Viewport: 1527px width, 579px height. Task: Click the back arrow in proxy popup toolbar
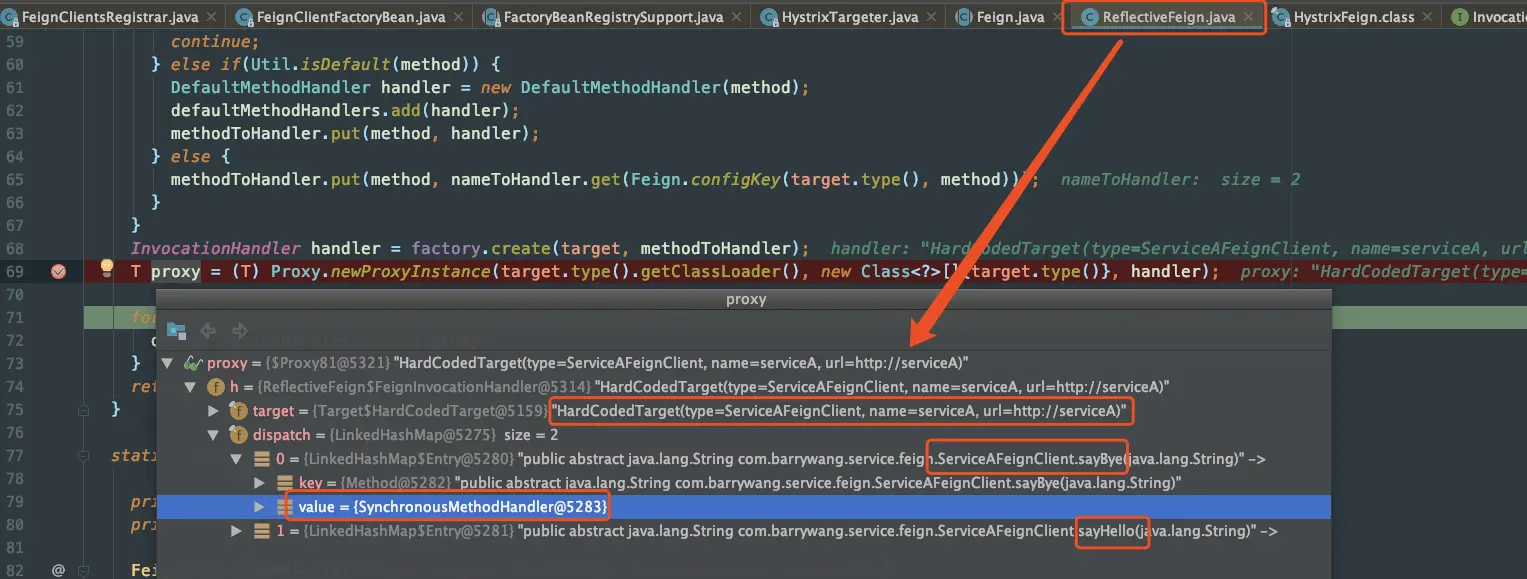coord(208,330)
